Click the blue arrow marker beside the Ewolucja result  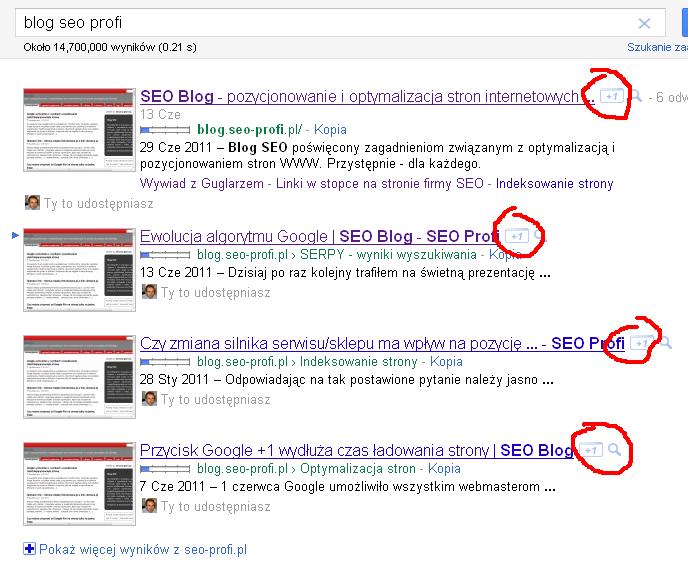click(x=15, y=235)
